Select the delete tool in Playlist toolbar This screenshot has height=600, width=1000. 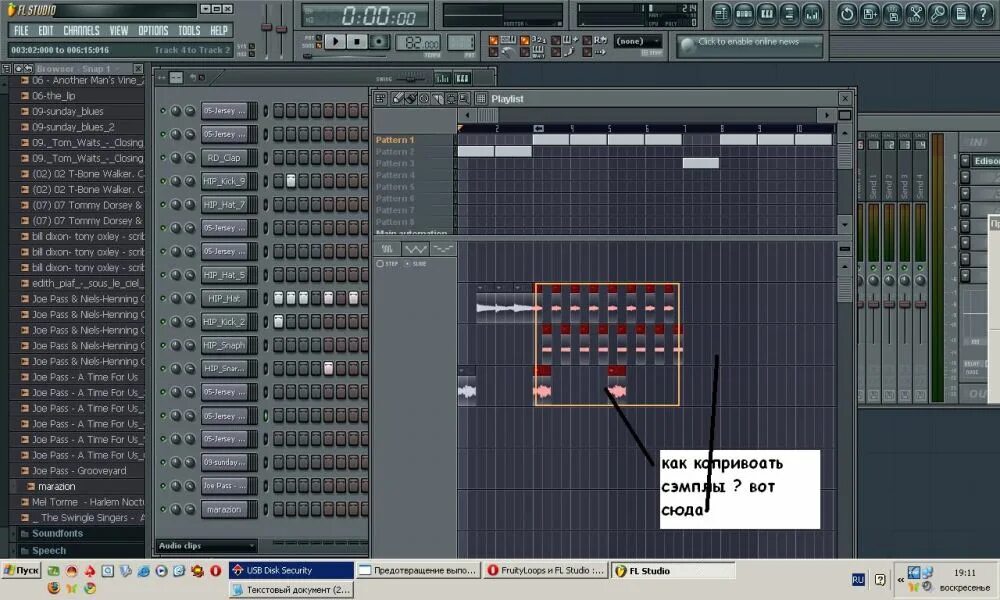point(424,98)
